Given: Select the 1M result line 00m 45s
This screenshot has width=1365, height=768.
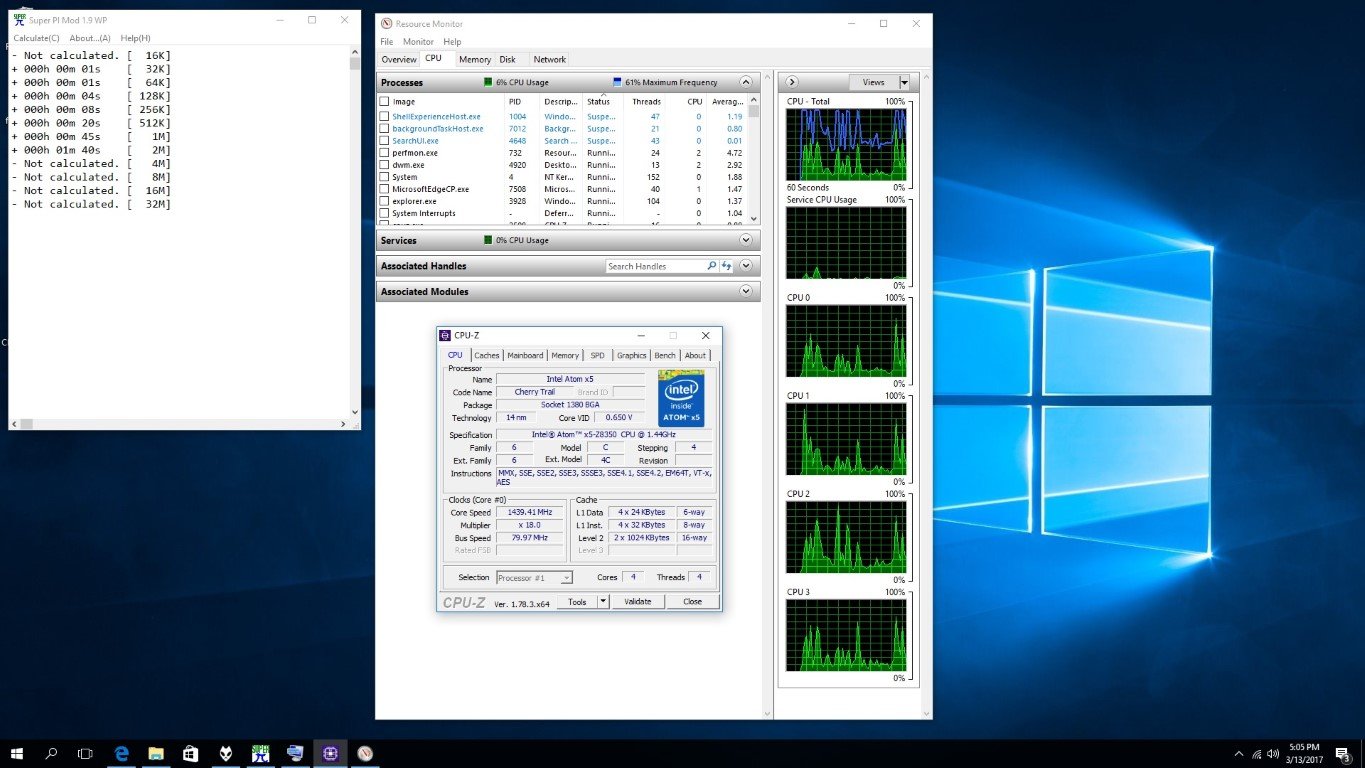Looking at the screenshot, I should pyautogui.click(x=91, y=136).
